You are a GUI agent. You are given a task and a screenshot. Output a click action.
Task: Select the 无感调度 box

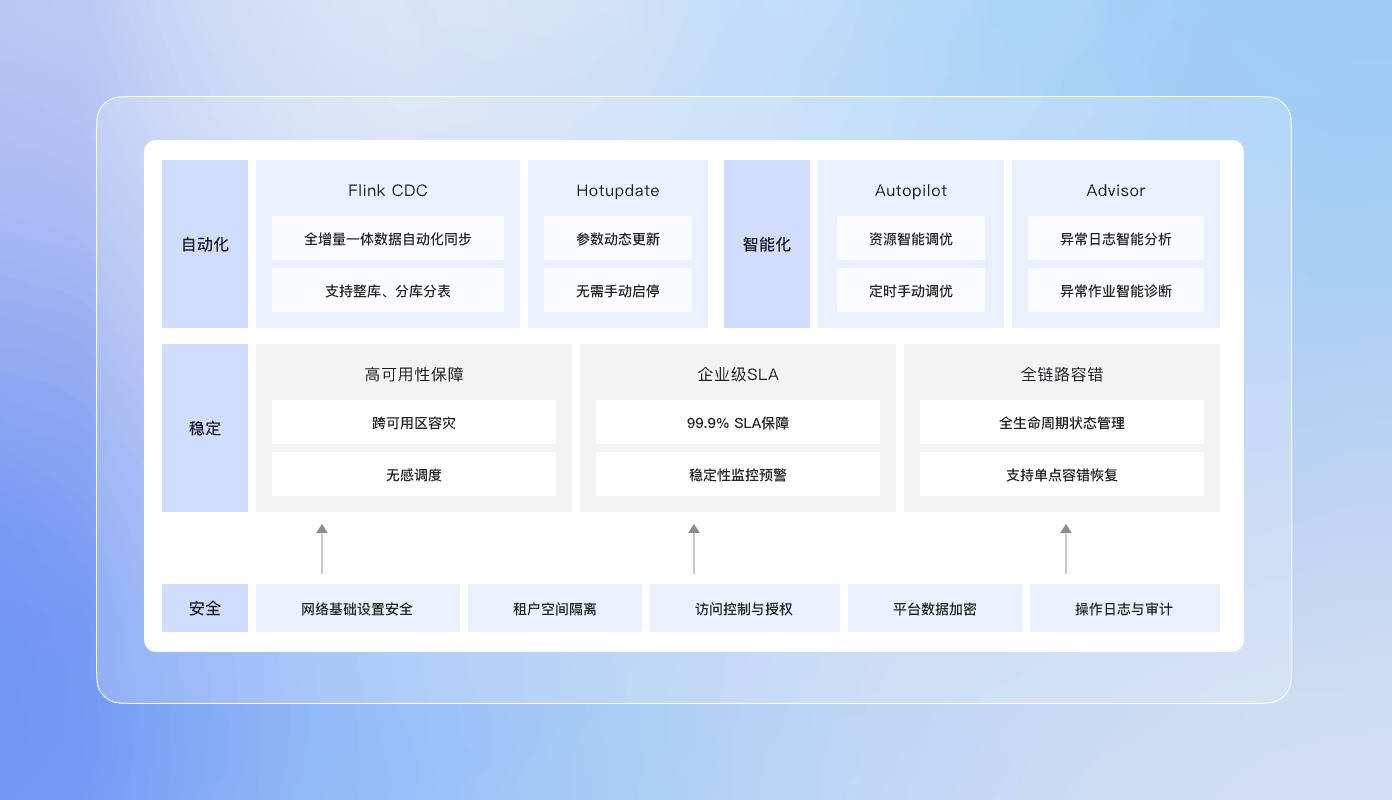(x=414, y=475)
